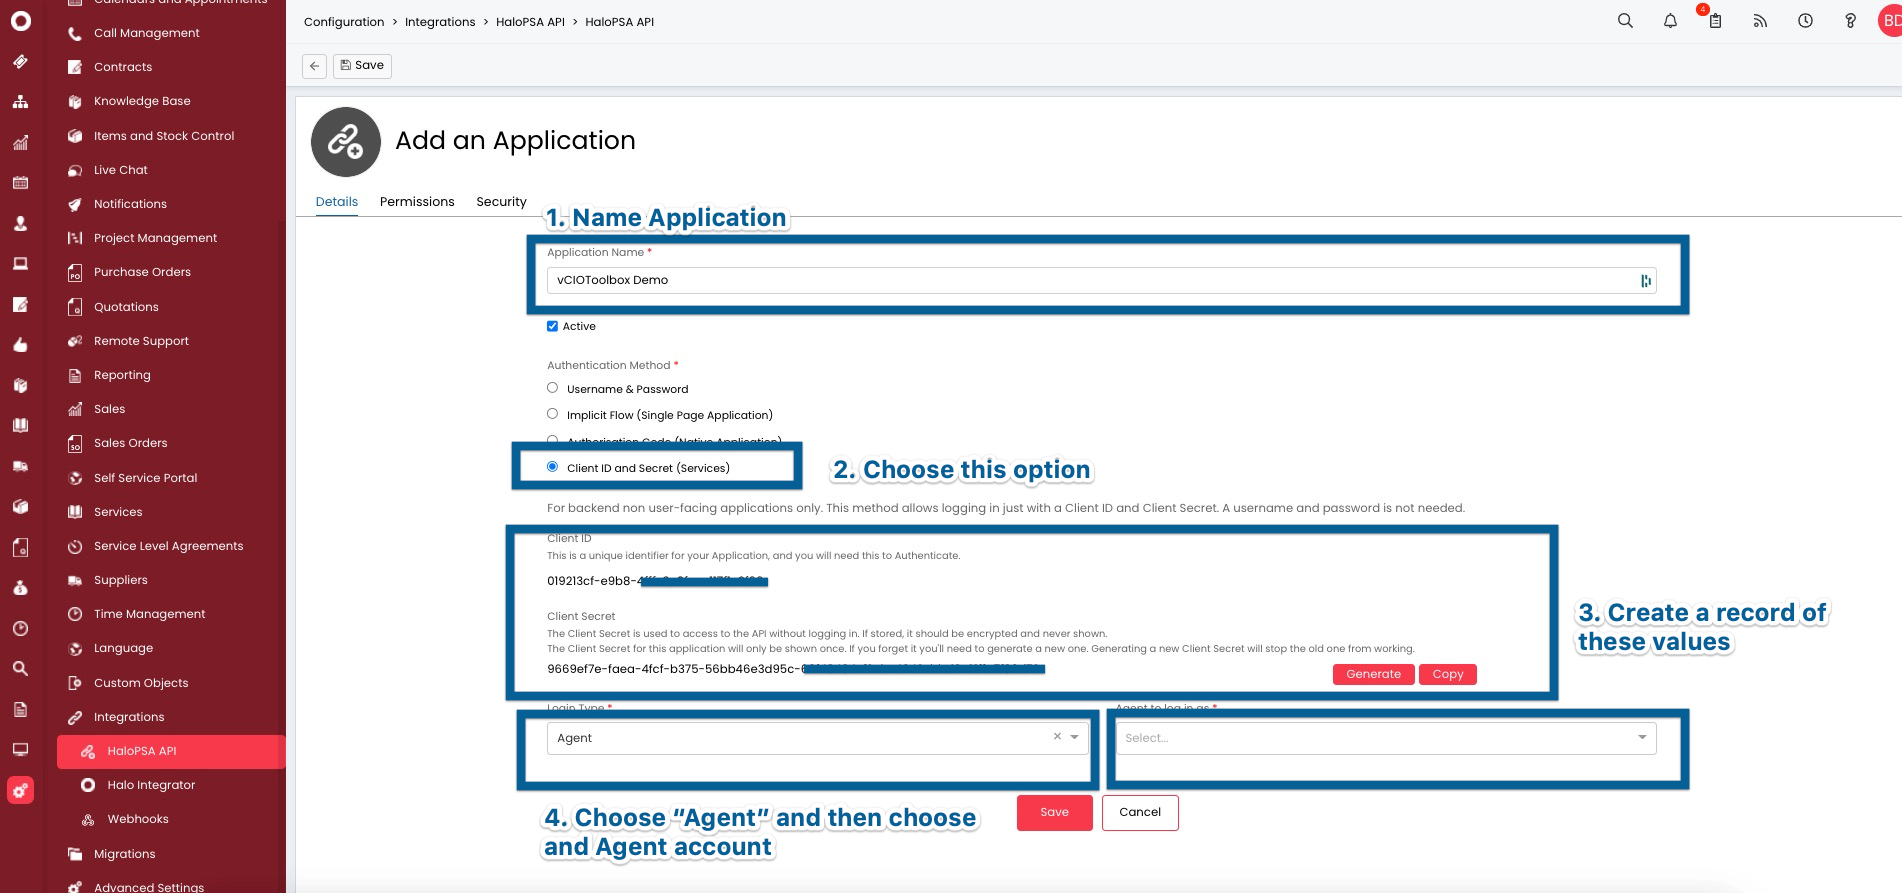Open the BD user avatar

pos(1890,20)
